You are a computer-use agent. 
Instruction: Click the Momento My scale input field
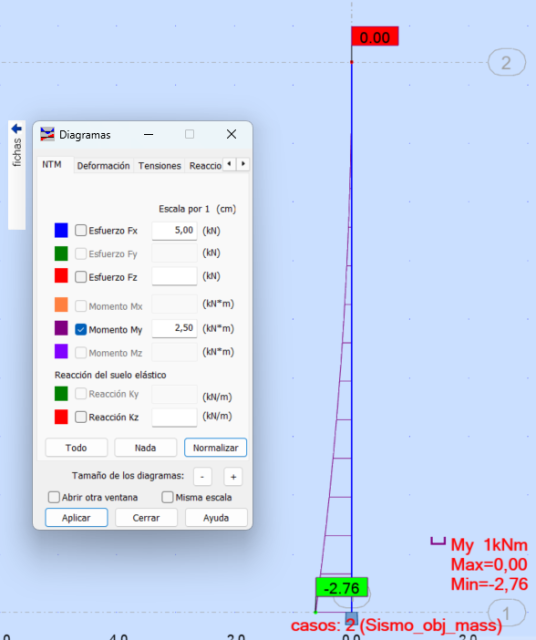tap(174, 328)
